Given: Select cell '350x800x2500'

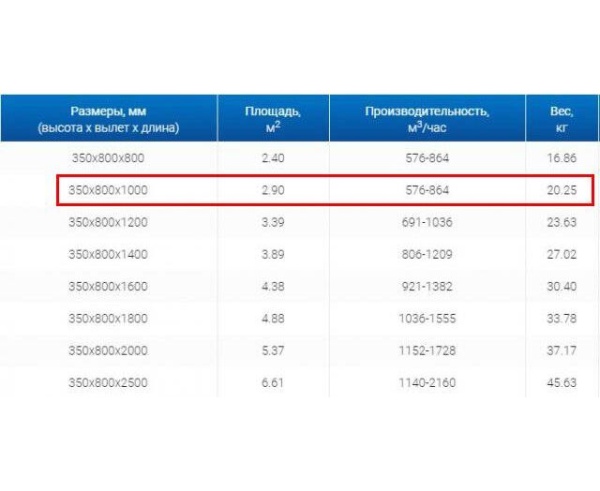Looking at the screenshot, I should 108,383.
